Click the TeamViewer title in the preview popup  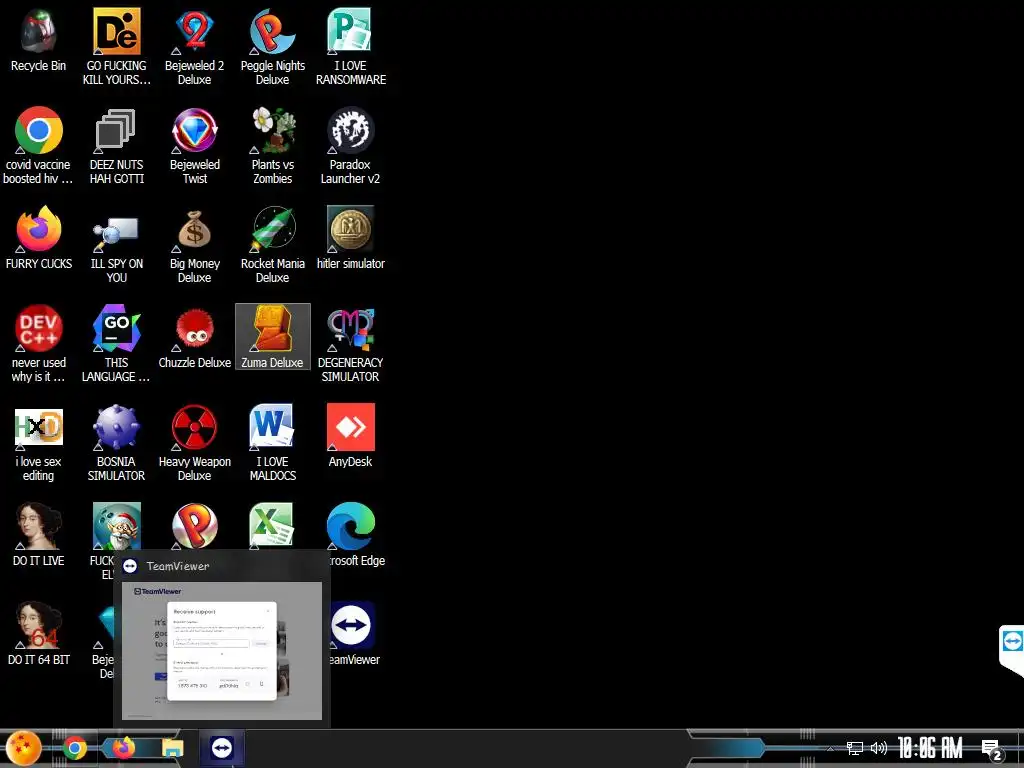pos(178,566)
